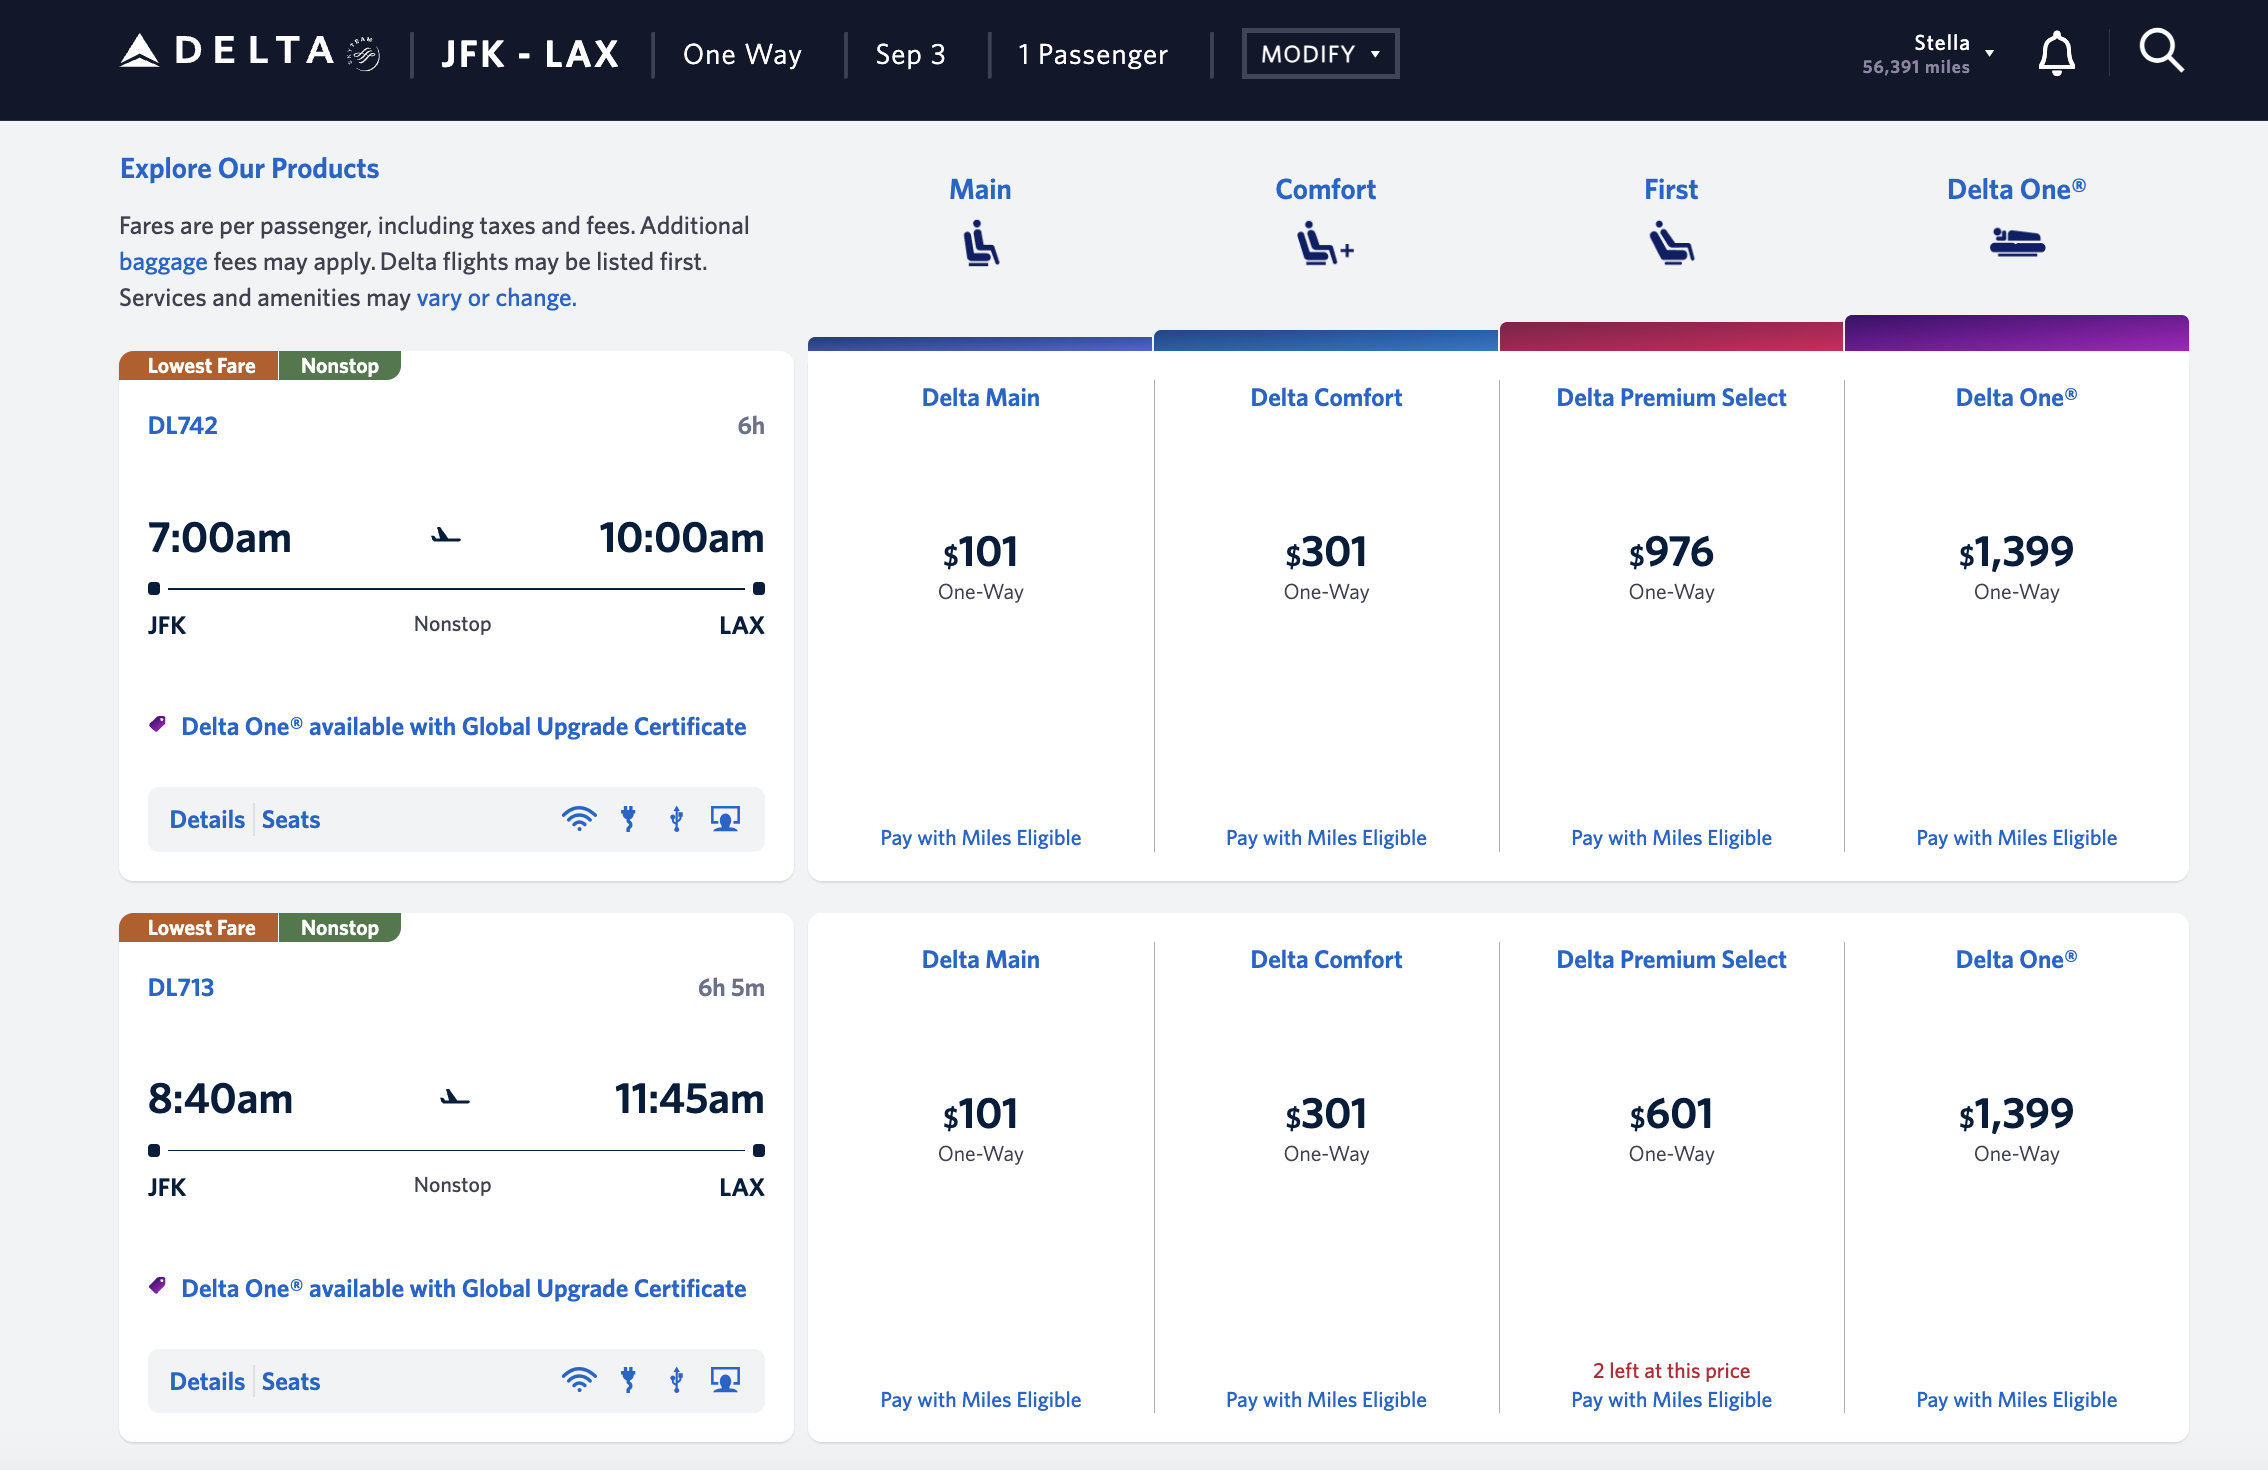The image size is (2268, 1470).
Task: Click the Lowest Fare badge on DL742
Action: coord(199,366)
